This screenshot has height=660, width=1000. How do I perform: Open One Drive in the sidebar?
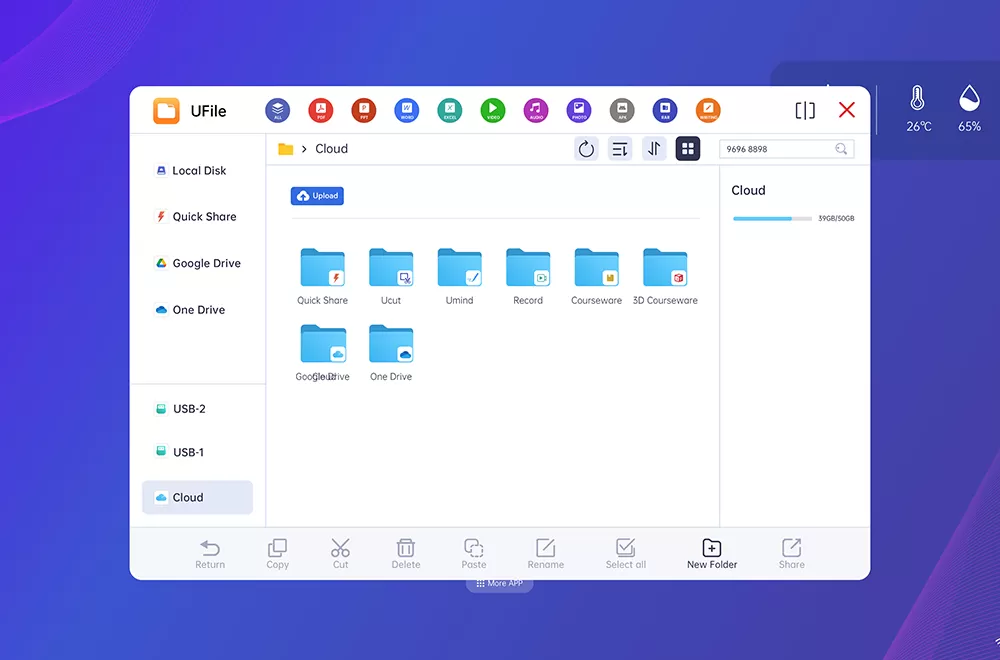pos(191,310)
